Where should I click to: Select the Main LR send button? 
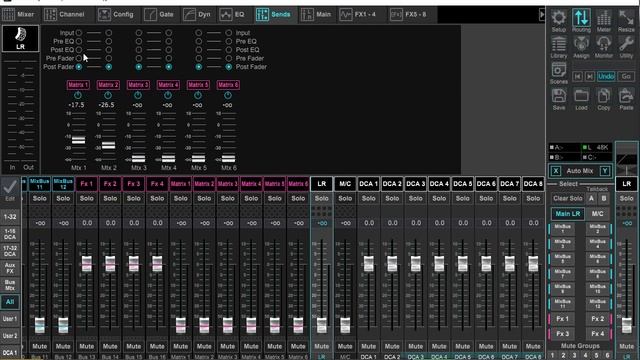click(x=568, y=213)
